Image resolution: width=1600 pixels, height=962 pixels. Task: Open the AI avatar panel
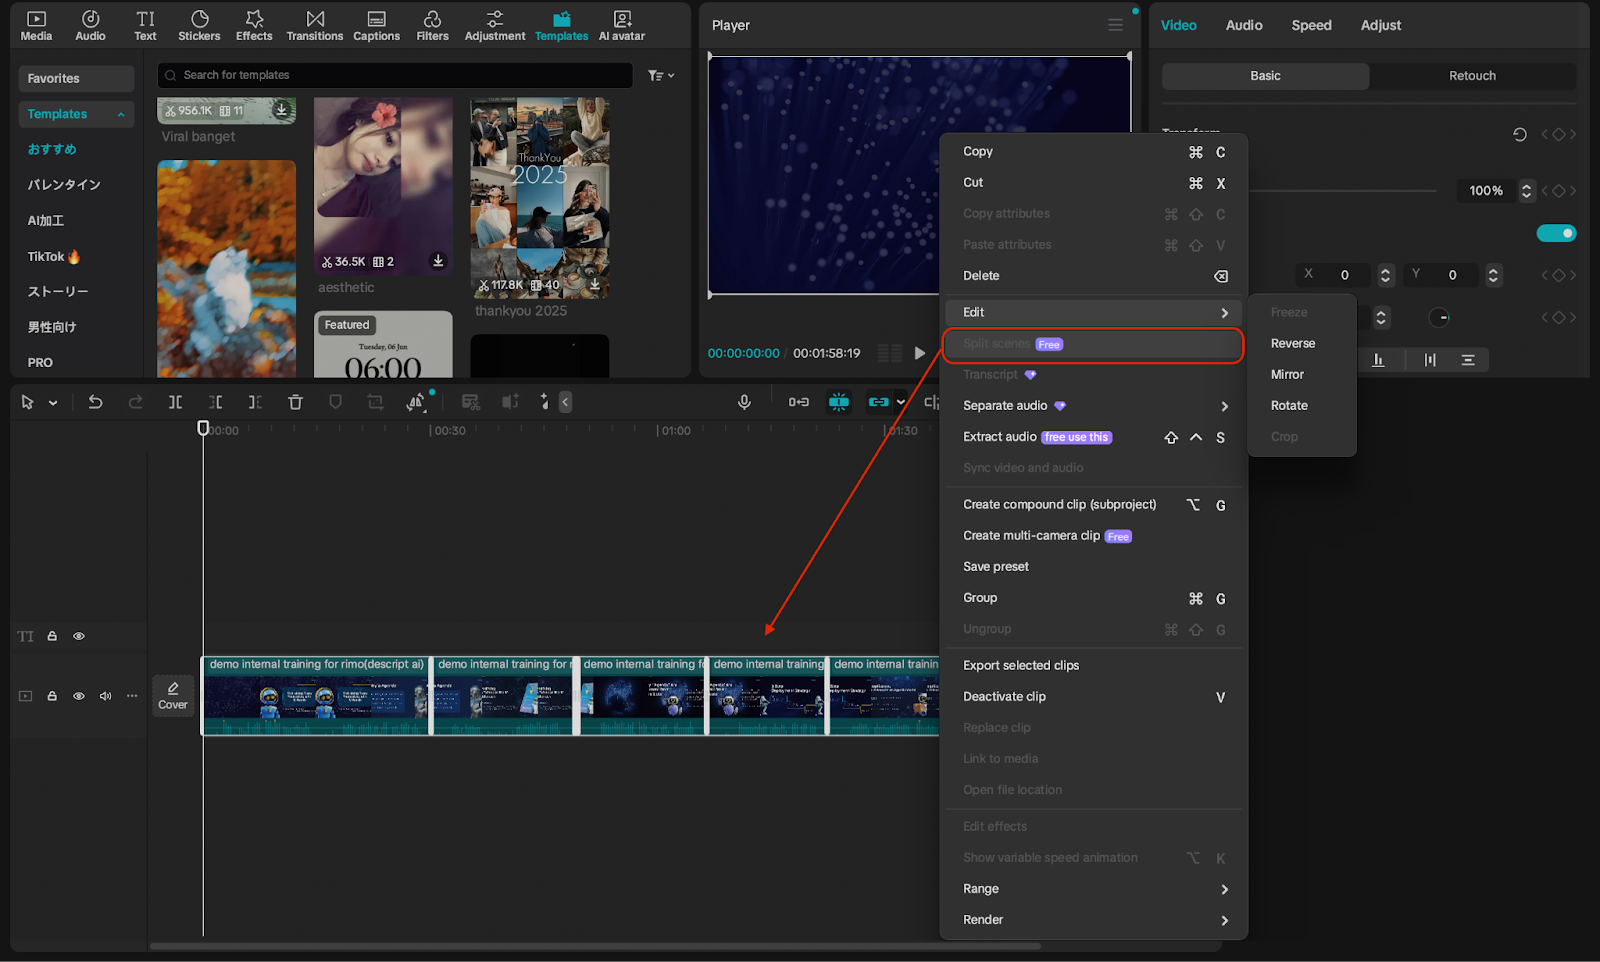[621, 26]
